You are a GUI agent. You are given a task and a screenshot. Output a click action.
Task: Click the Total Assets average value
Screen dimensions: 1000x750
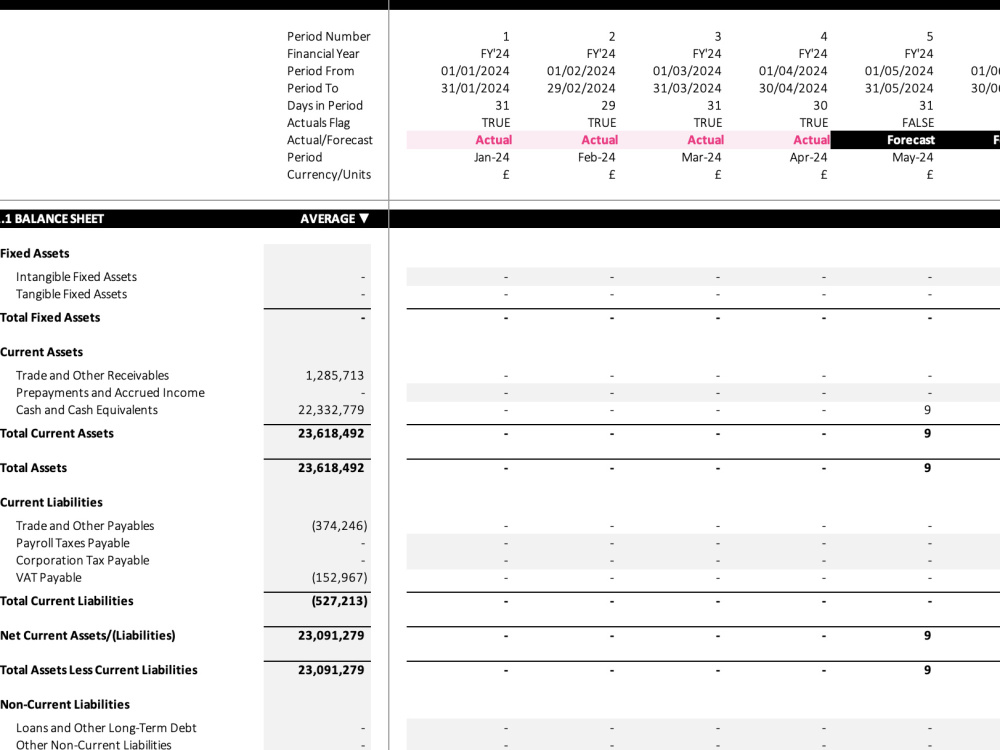coord(331,468)
